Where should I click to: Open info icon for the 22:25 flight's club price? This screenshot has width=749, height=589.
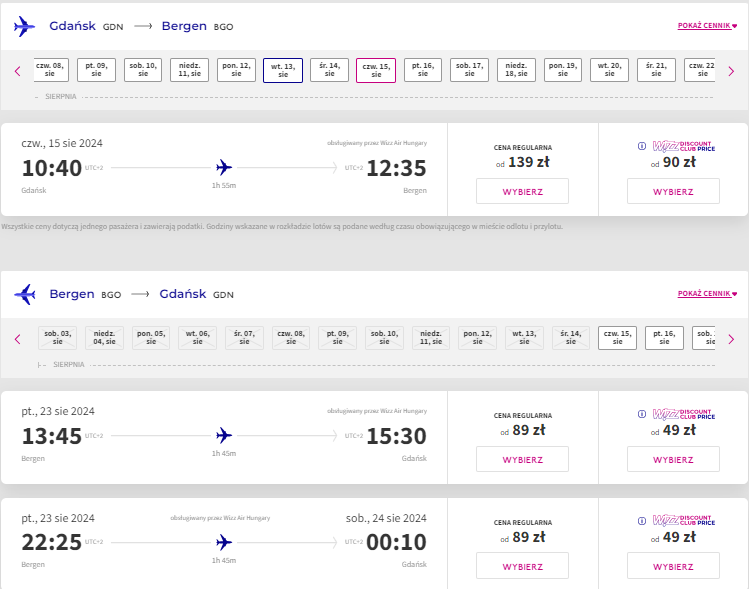tap(642, 521)
